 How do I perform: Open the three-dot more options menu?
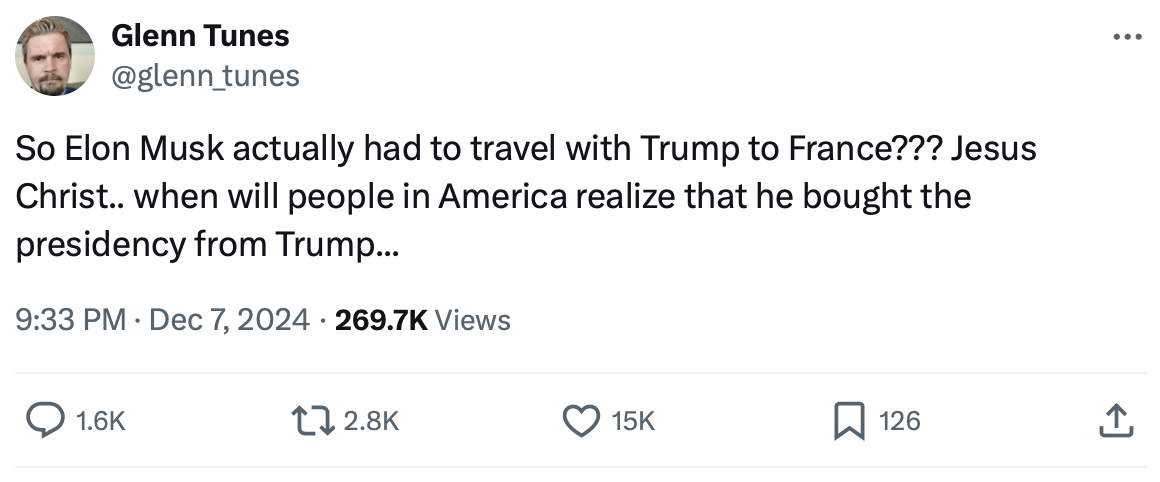tap(1126, 39)
